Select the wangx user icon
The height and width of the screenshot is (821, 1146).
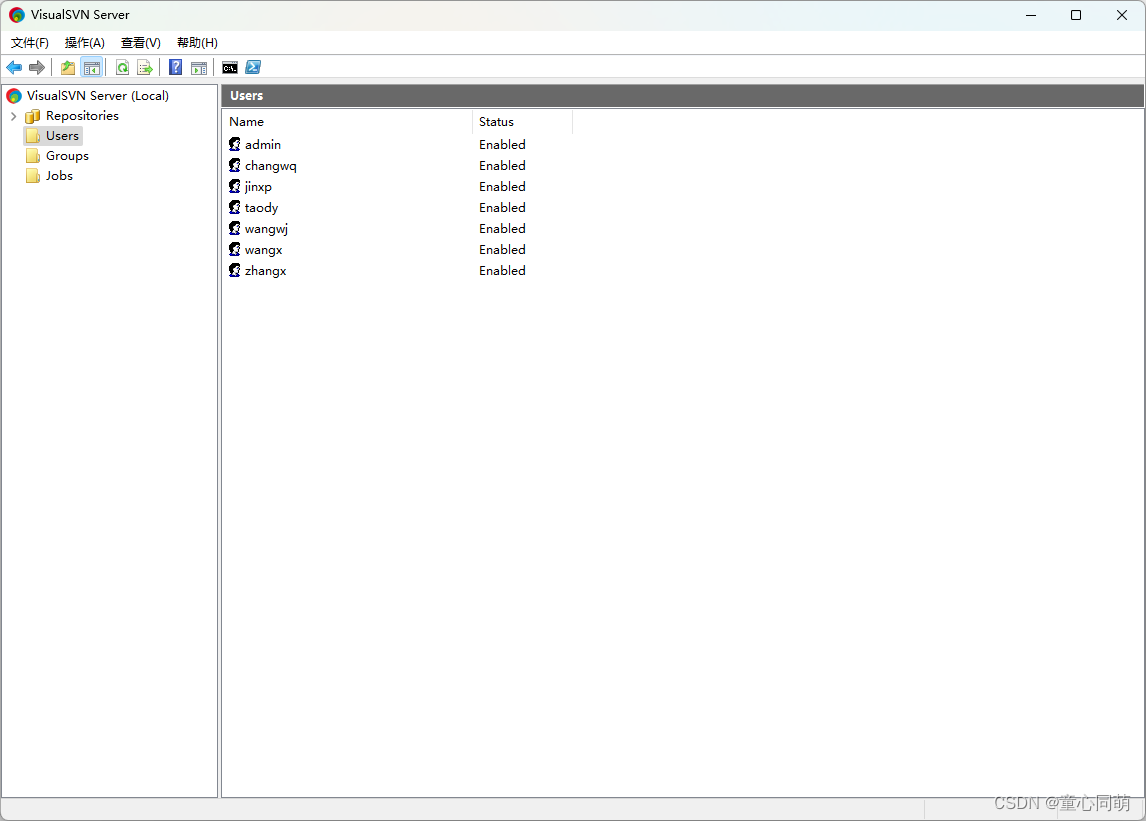(x=235, y=249)
